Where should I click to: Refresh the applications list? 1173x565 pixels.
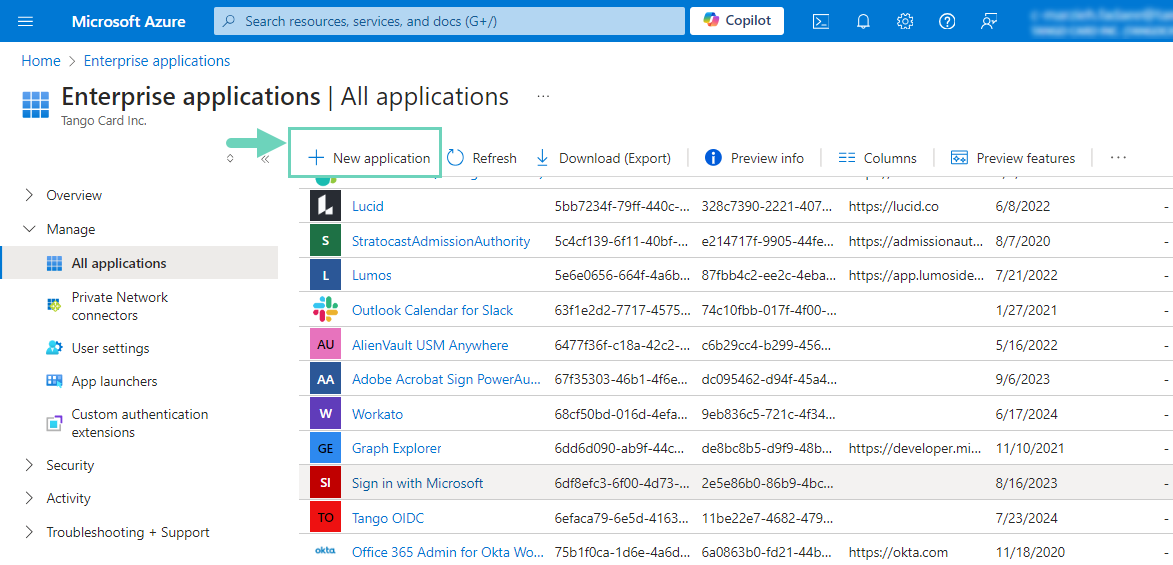pyautogui.click(x=482, y=158)
